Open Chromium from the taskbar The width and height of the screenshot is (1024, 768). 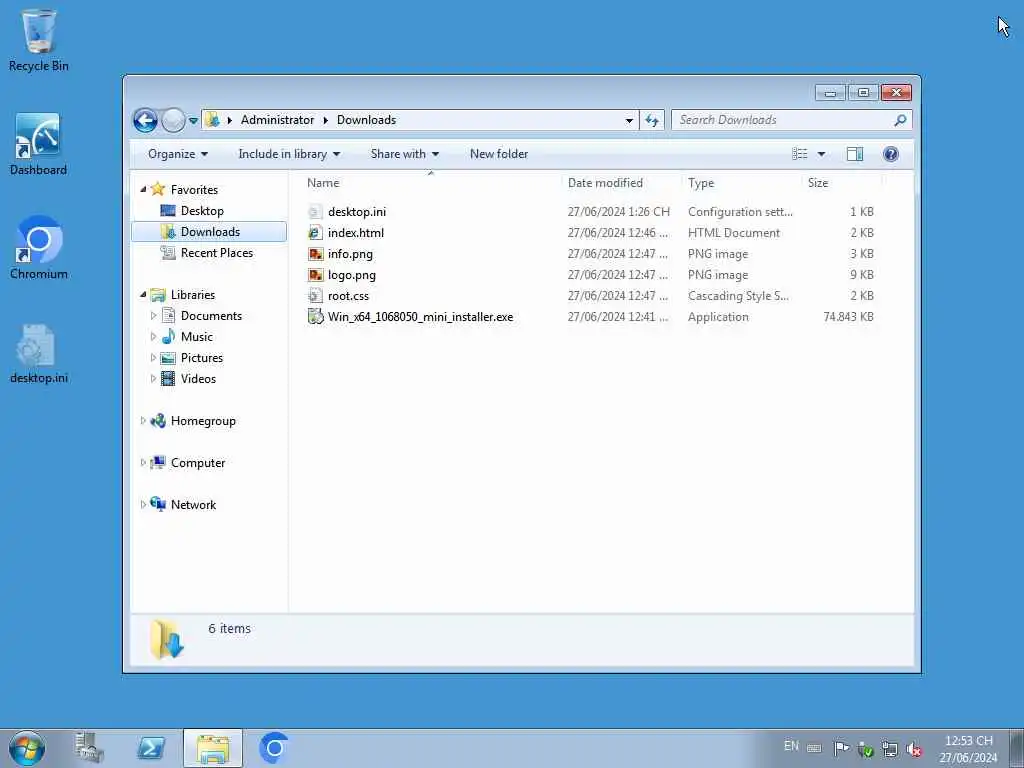[274, 748]
